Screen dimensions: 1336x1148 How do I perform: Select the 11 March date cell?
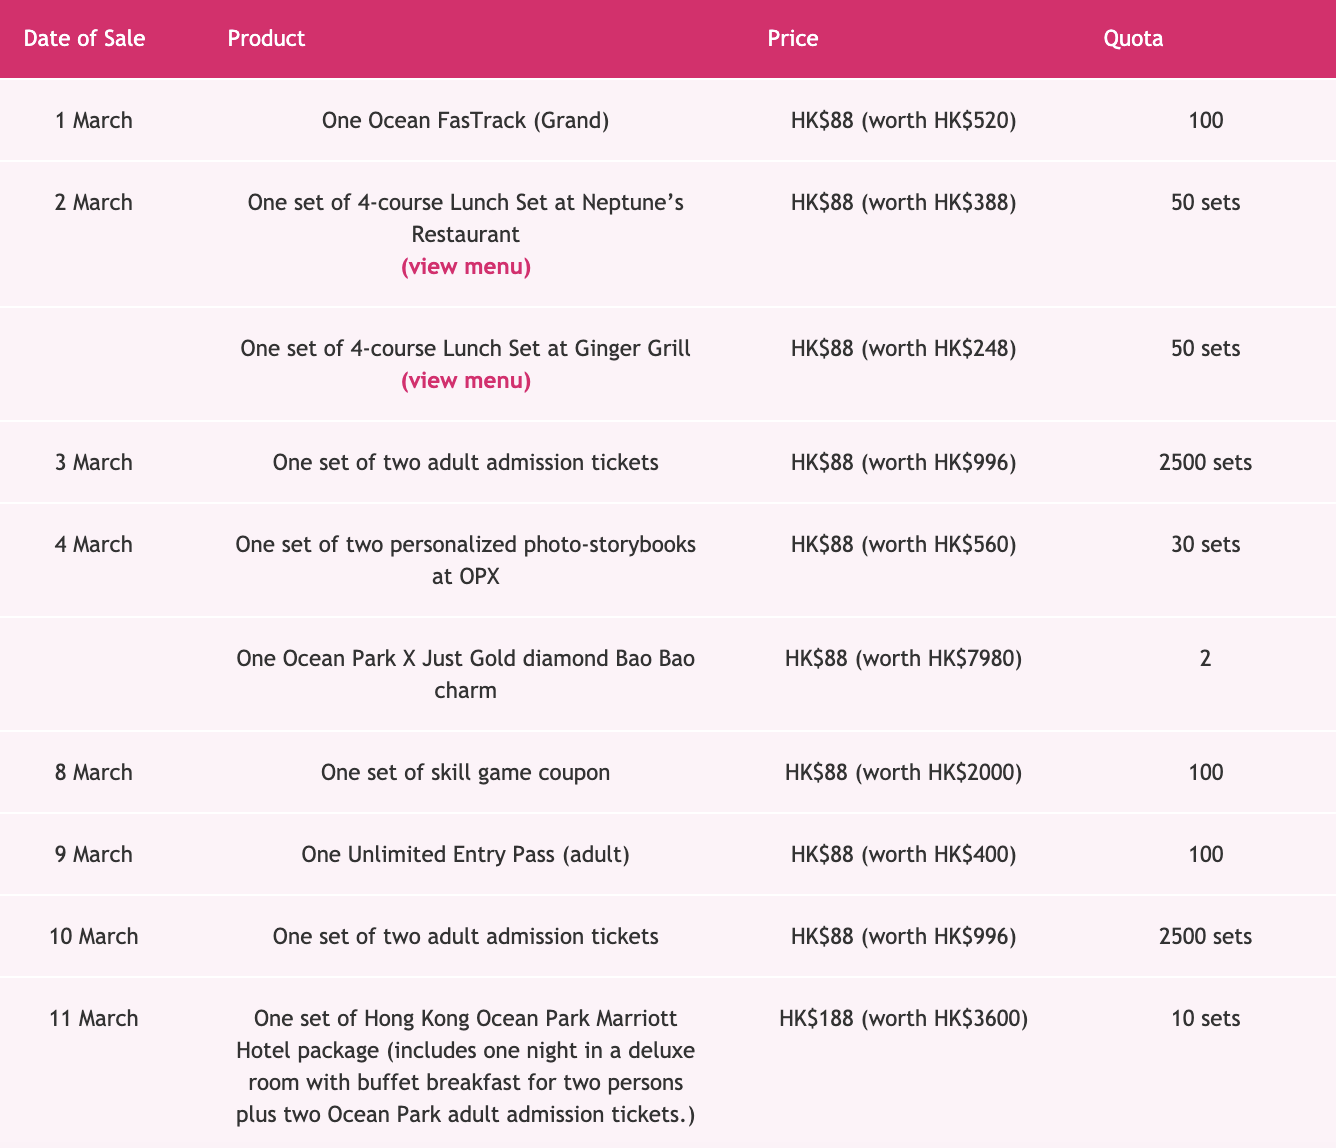pyautogui.click(x=94, y=1018)
